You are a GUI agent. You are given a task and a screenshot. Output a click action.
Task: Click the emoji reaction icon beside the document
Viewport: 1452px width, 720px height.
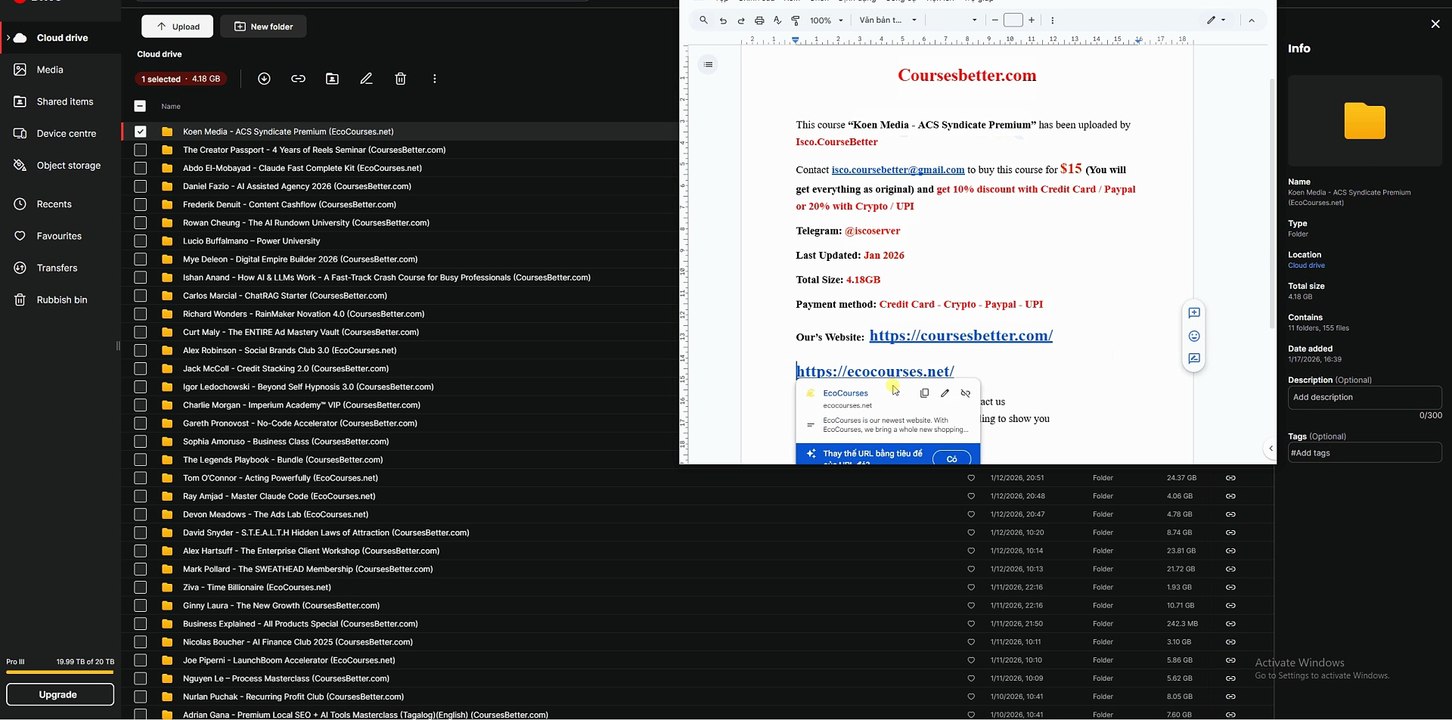1194,336
